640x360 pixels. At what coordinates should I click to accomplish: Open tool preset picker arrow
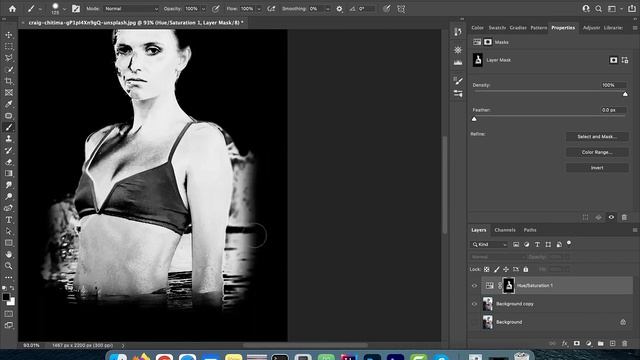tap(40, 9)
